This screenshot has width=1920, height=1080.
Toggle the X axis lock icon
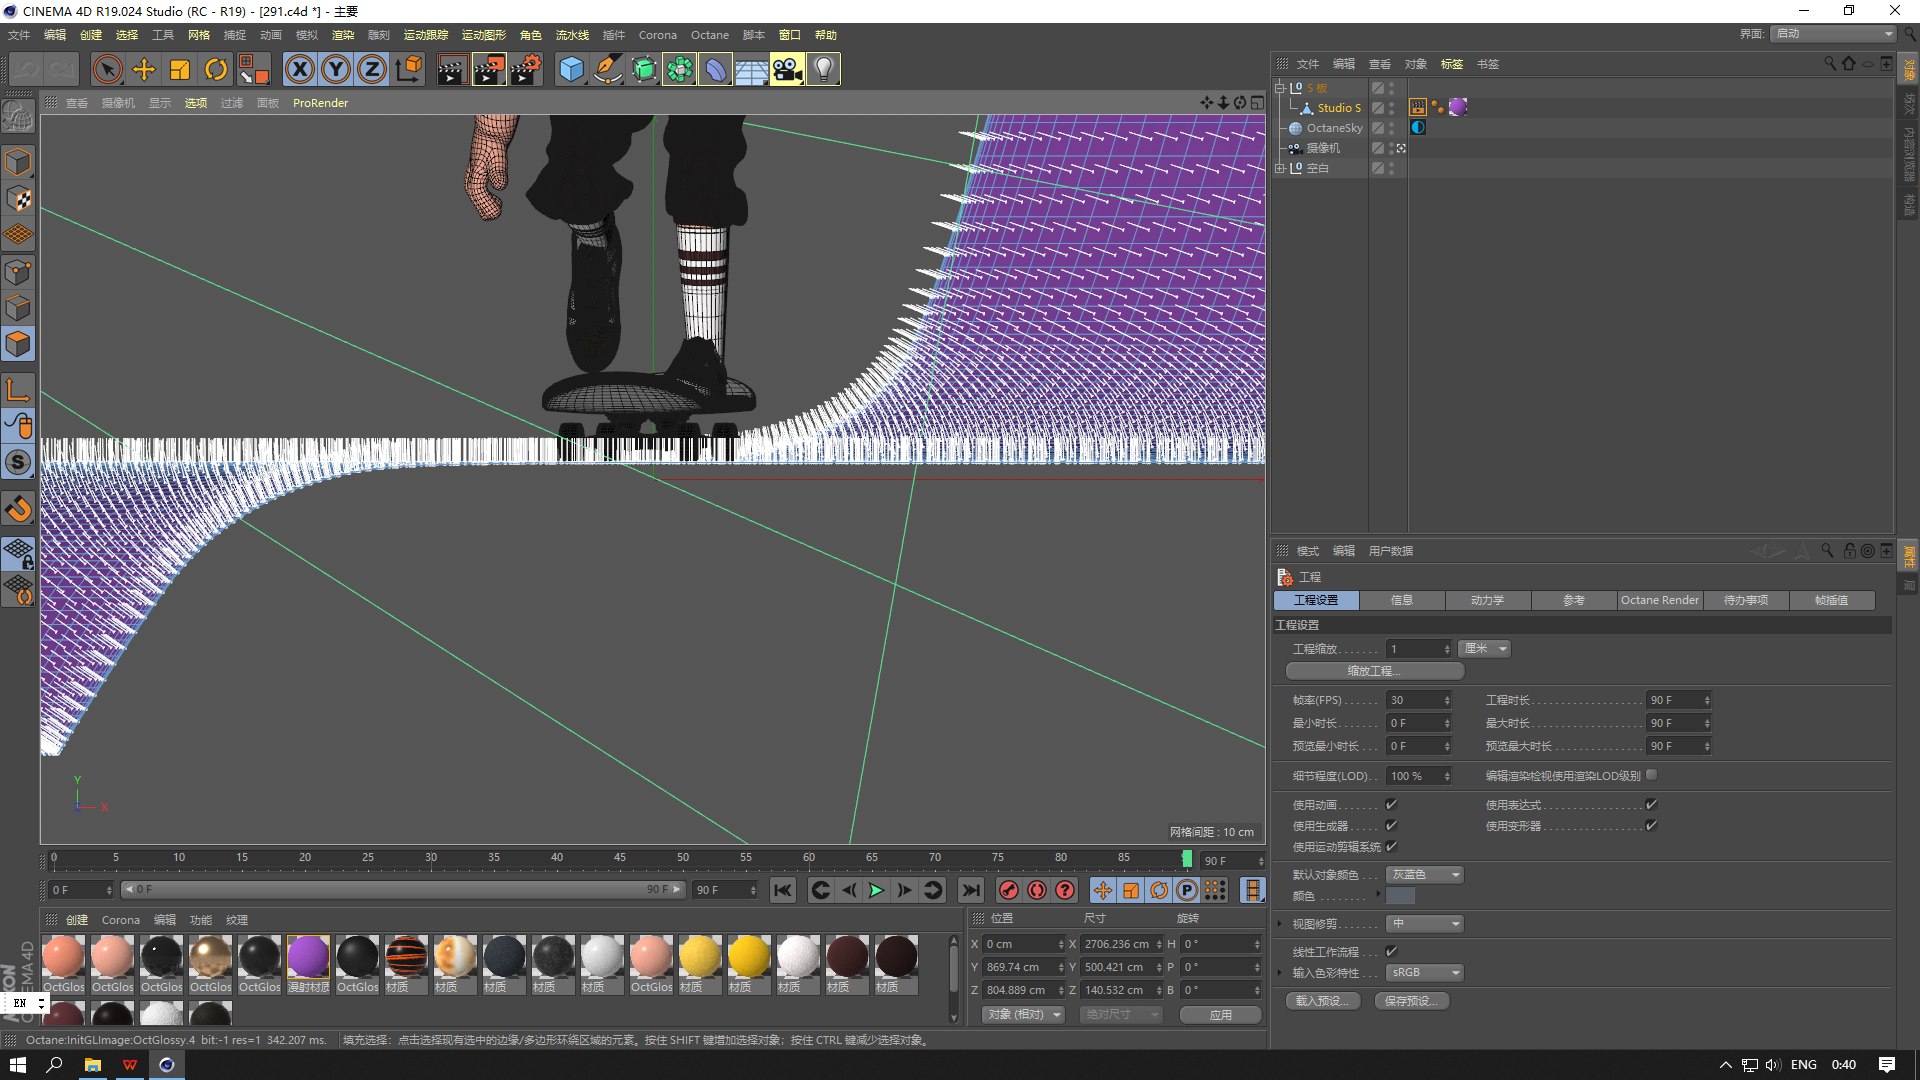coord(299,69)
